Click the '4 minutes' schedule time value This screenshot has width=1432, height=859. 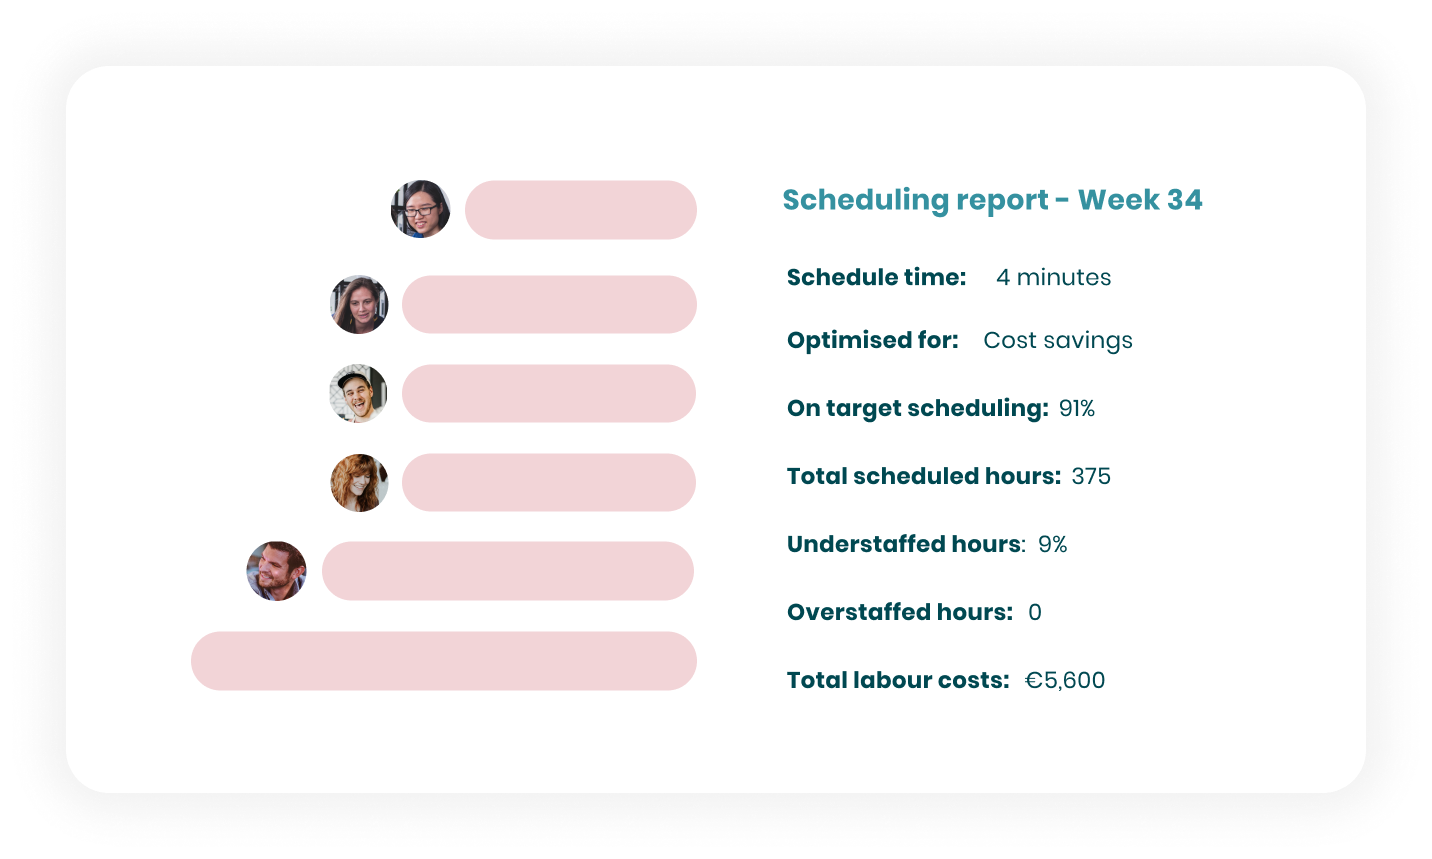tap(1053, 277)
